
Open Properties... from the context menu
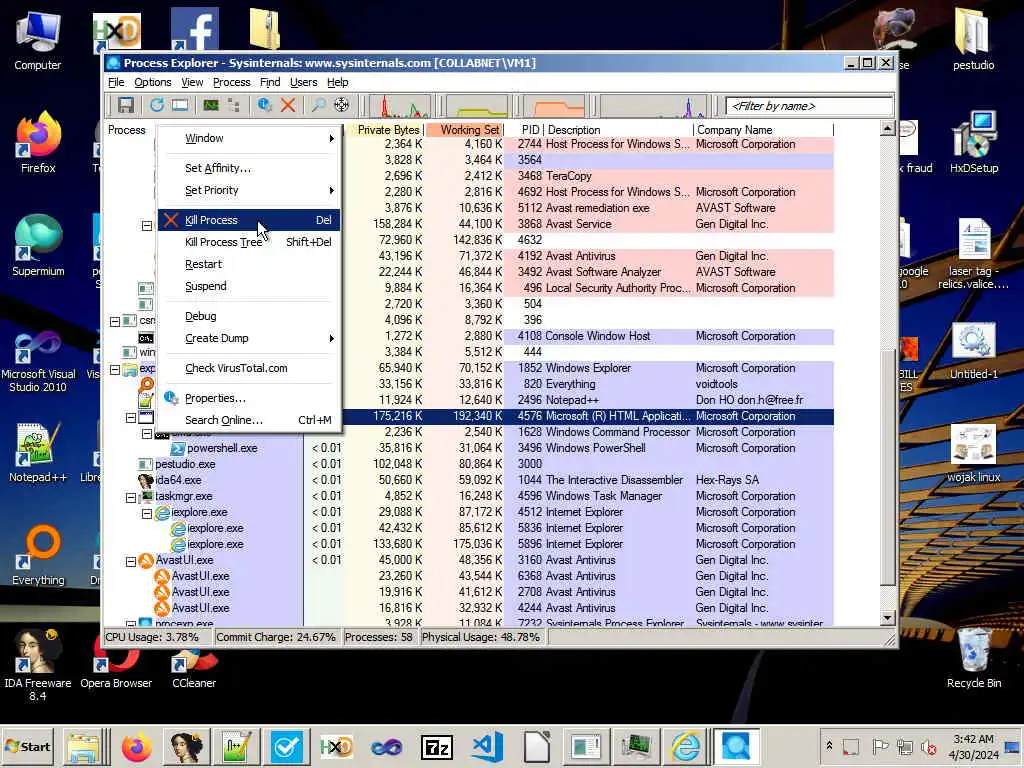[249, 398]
